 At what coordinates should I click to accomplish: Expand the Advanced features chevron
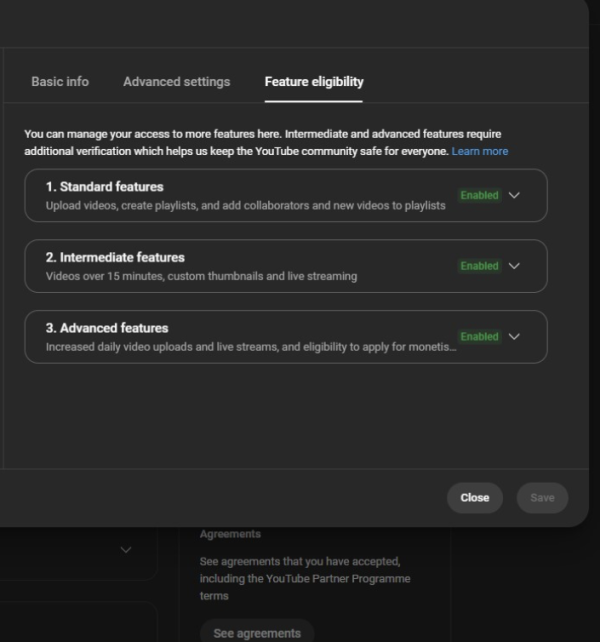tap(514, 337)
